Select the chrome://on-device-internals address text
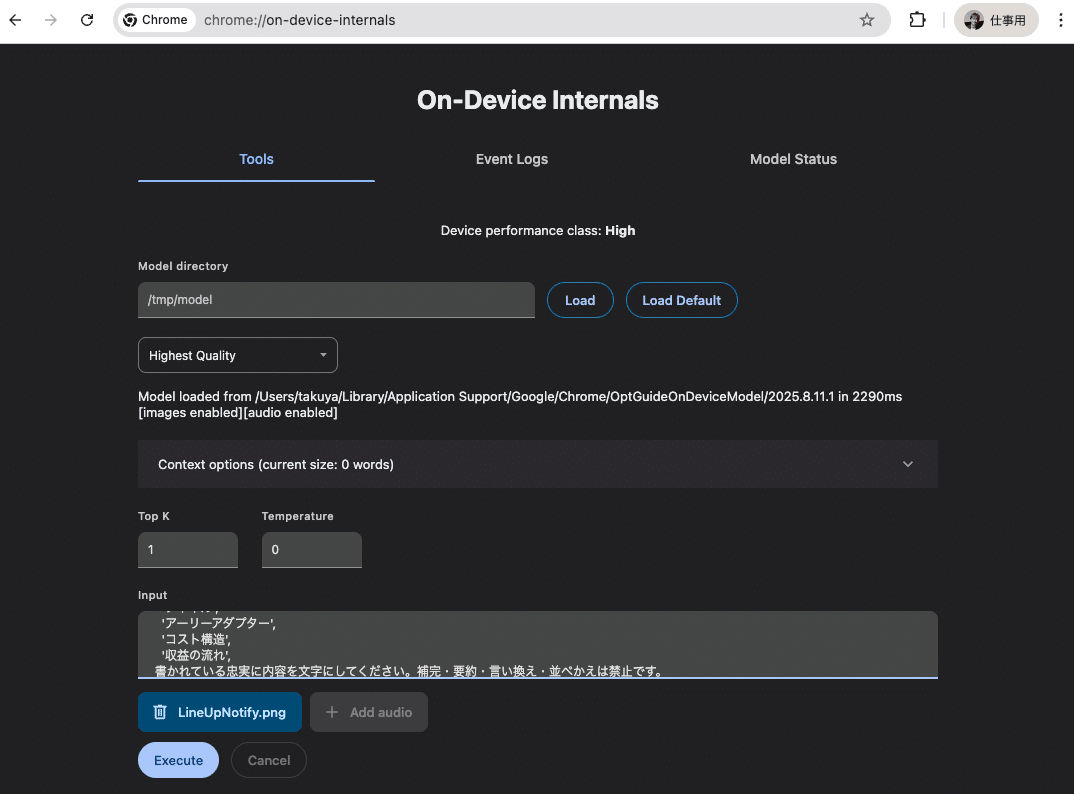Viewport: 1074px width, 794px height. (x=299, y=20)
